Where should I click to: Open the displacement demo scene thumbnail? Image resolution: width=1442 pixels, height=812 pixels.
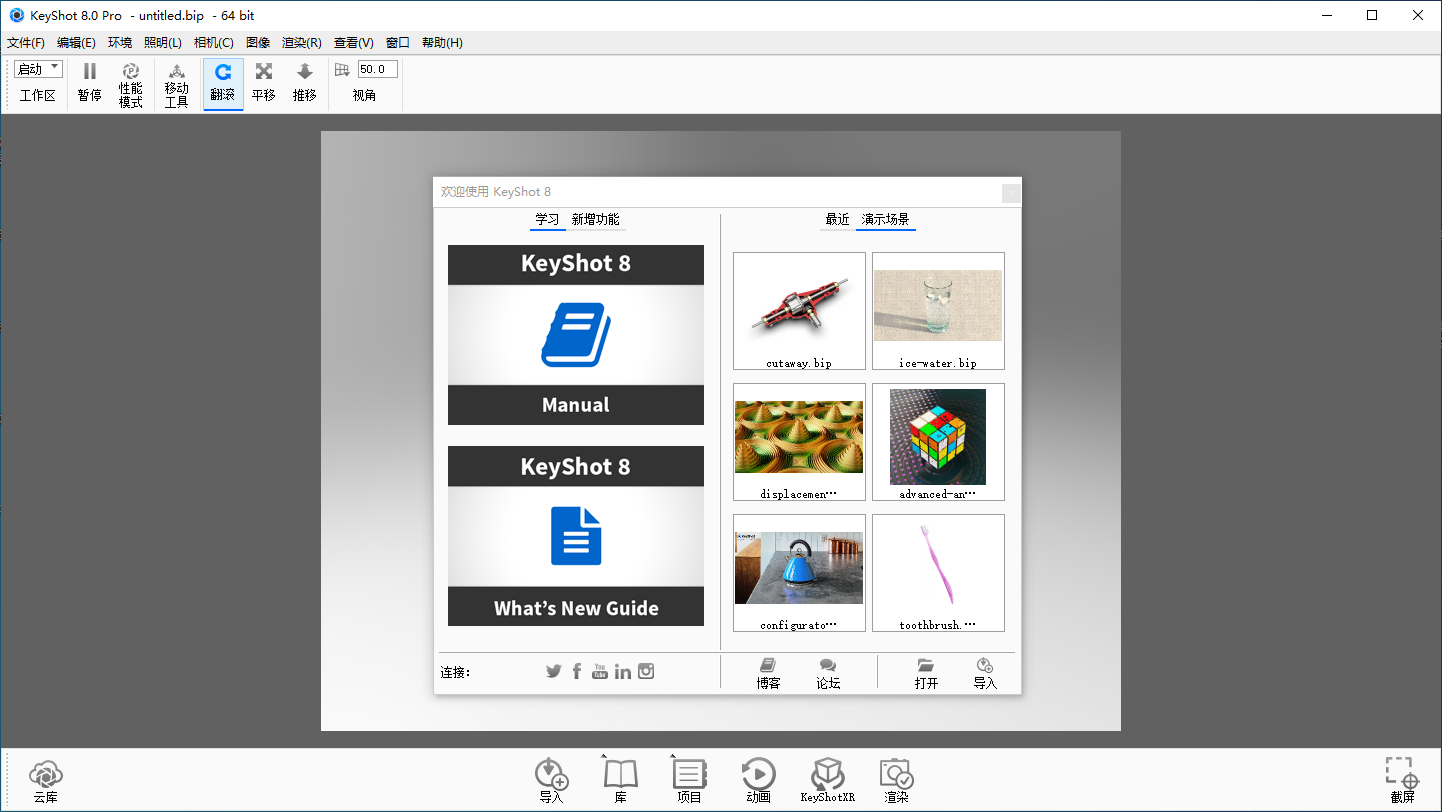[799, 442]
